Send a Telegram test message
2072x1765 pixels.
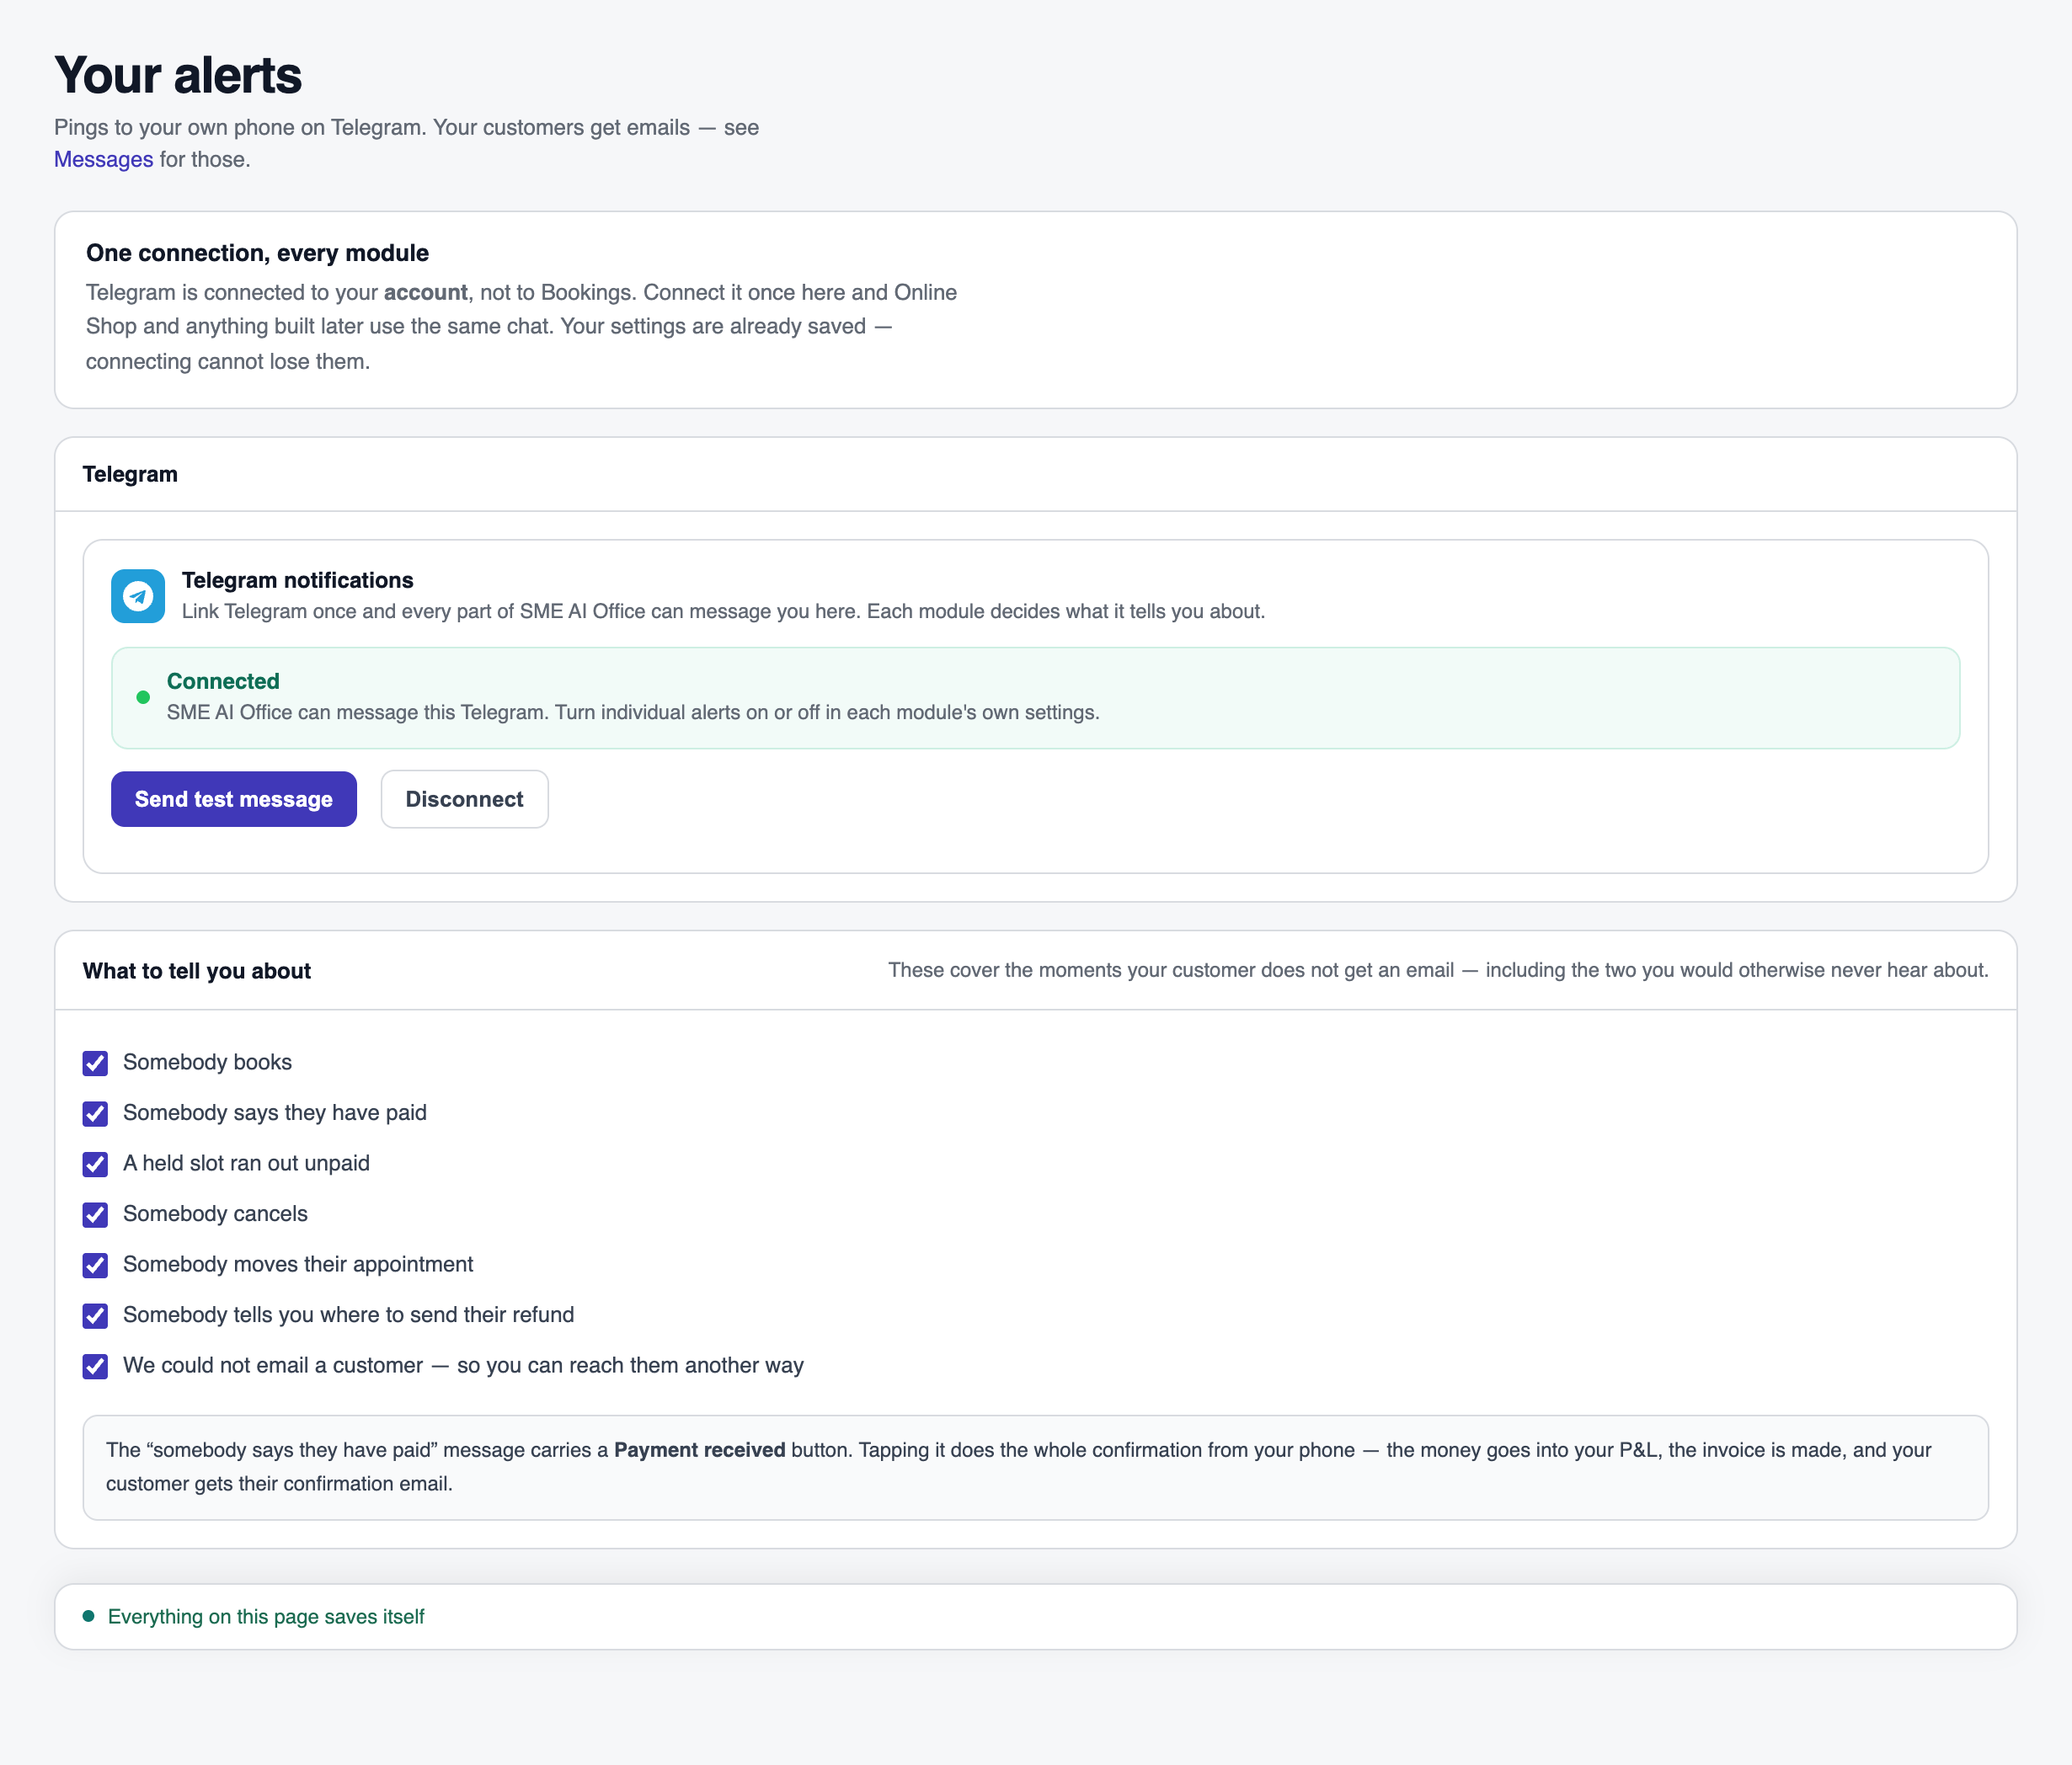coord(234,799)
